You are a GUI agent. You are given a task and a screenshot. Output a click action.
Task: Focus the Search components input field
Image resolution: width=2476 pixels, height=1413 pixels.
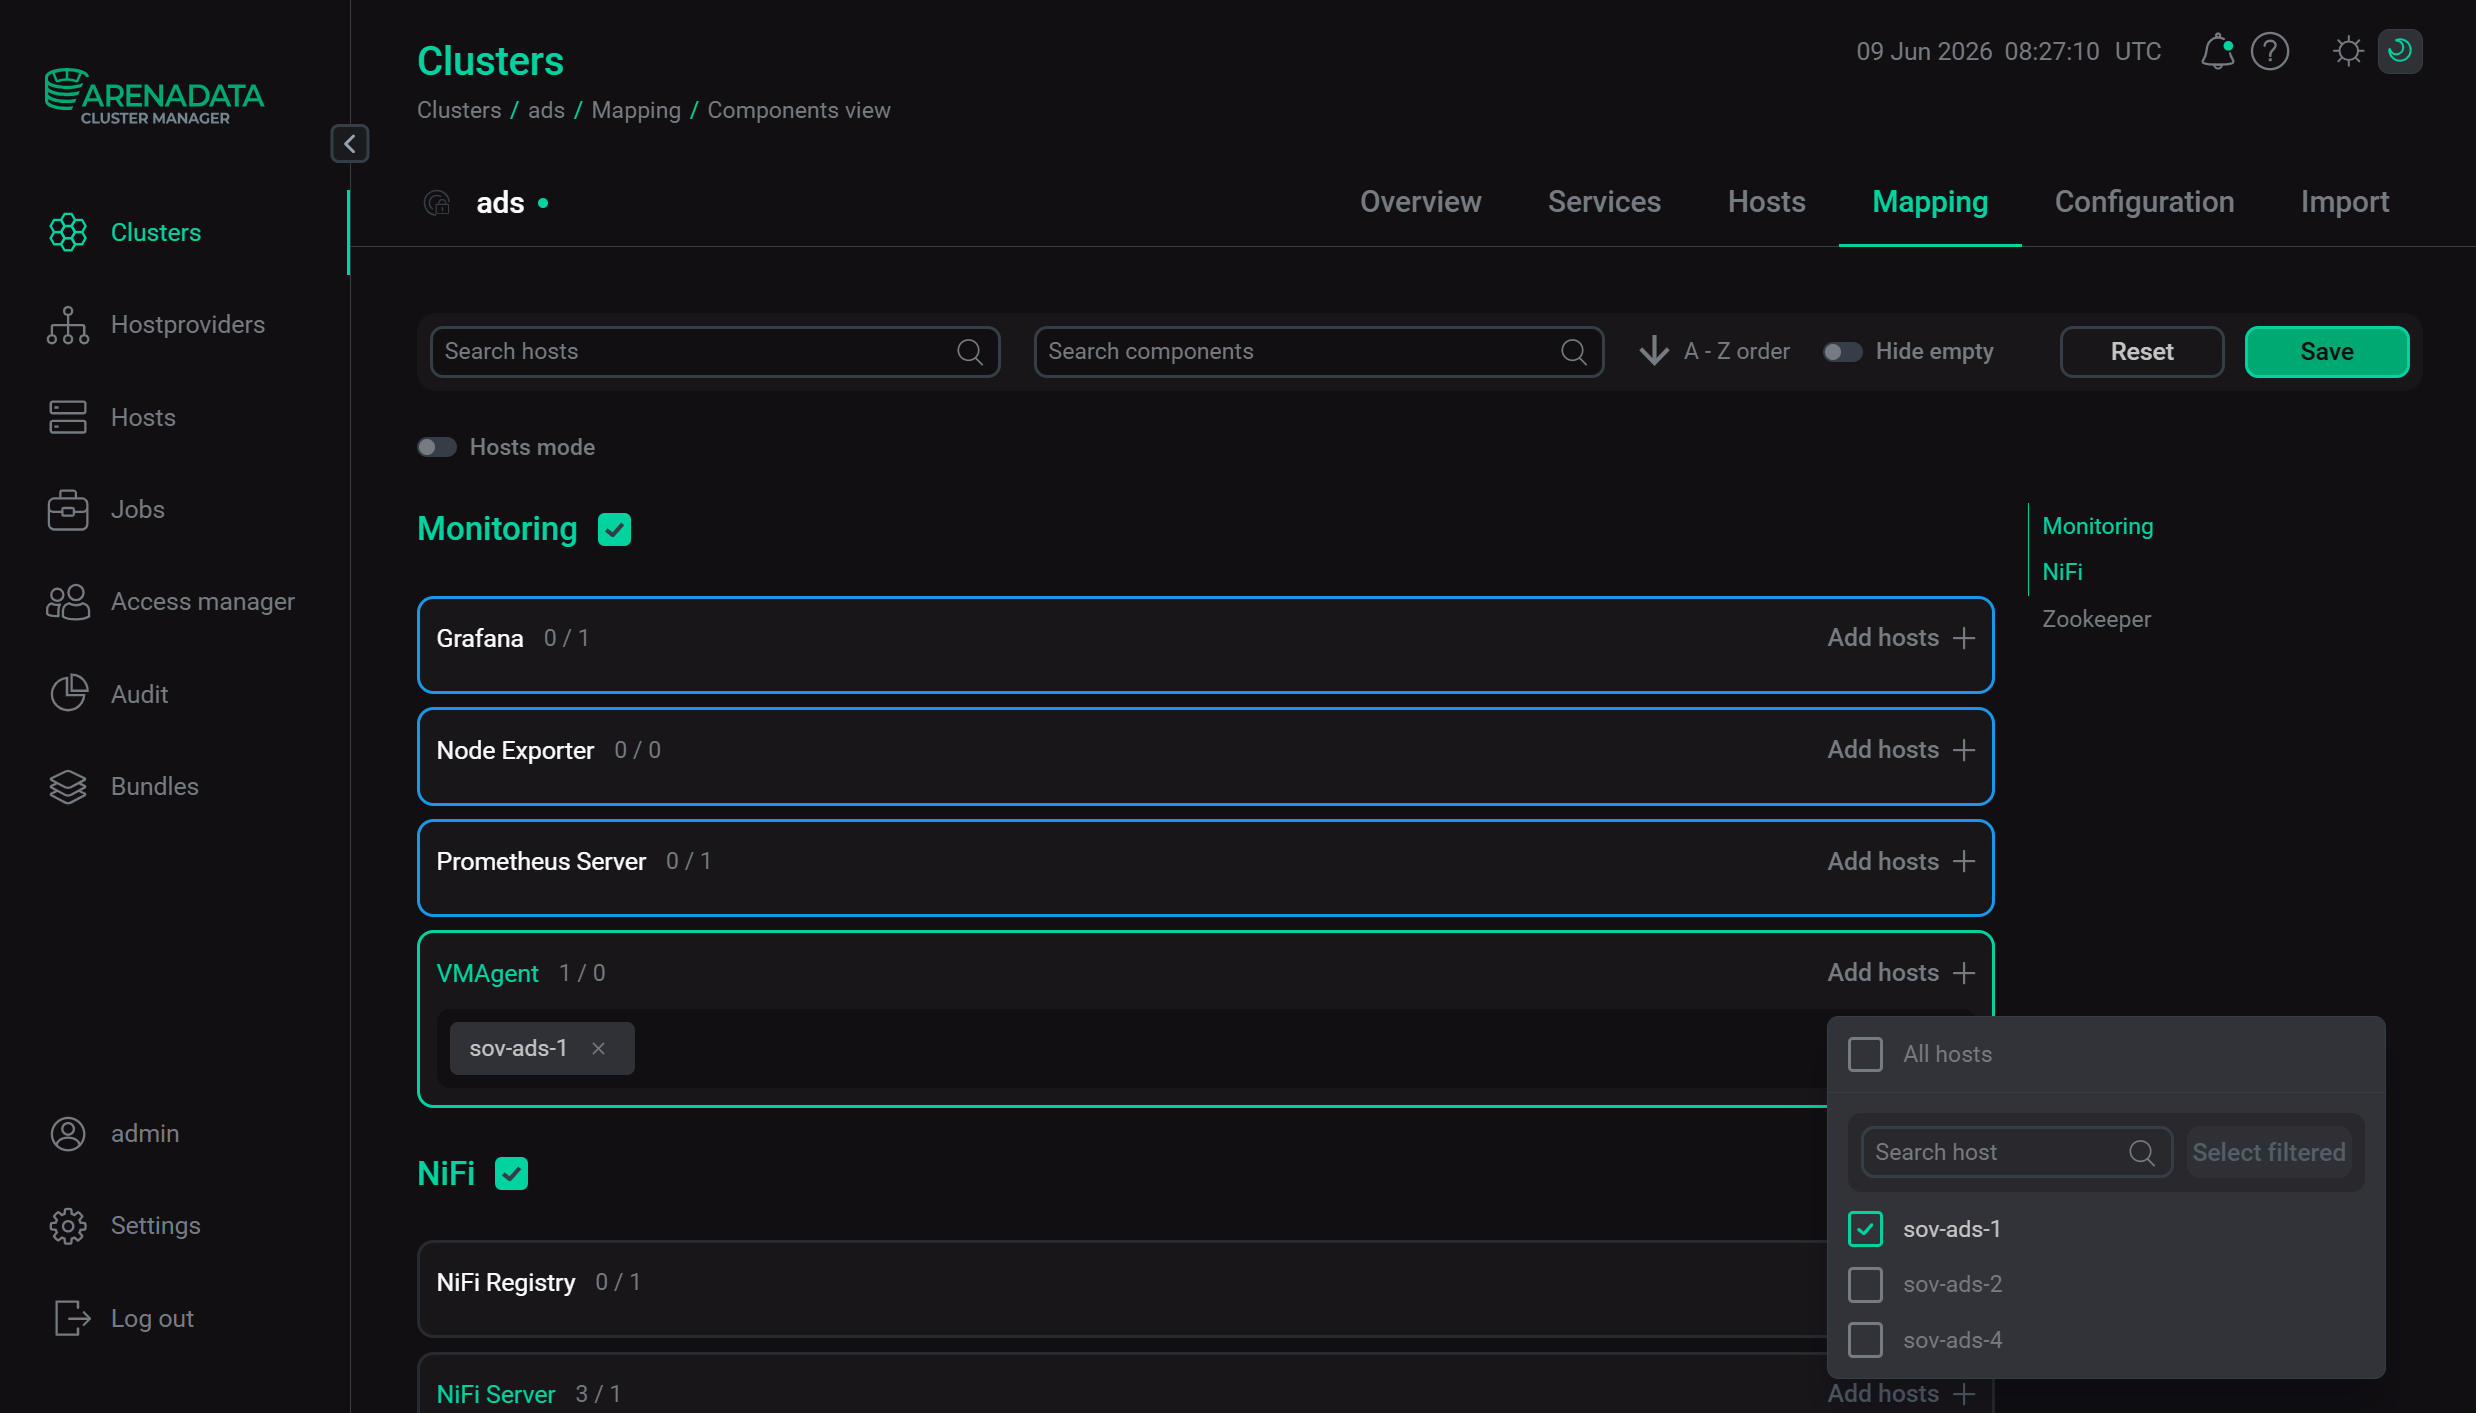pos(1319,352)
